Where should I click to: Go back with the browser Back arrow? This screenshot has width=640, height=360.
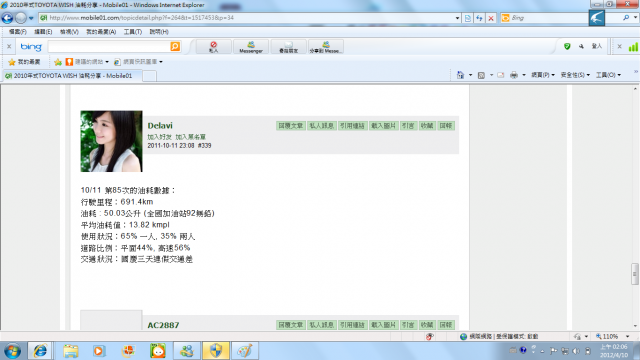click(7, 18)
